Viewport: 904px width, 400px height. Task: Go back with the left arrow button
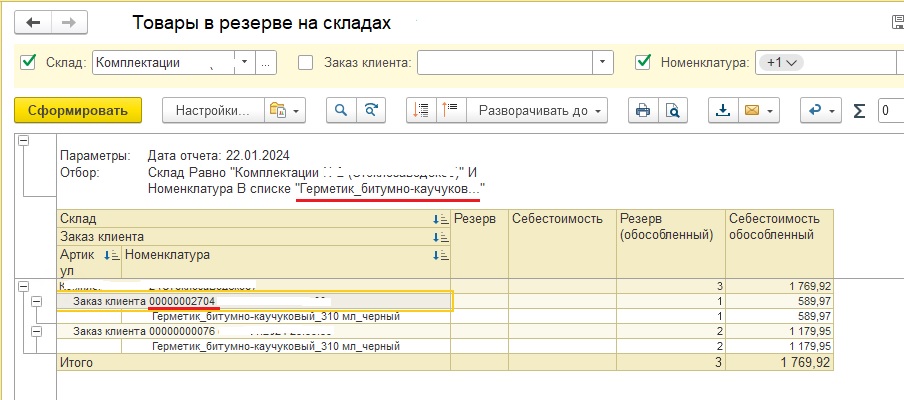pyautogui.click(x=33, y=22)
